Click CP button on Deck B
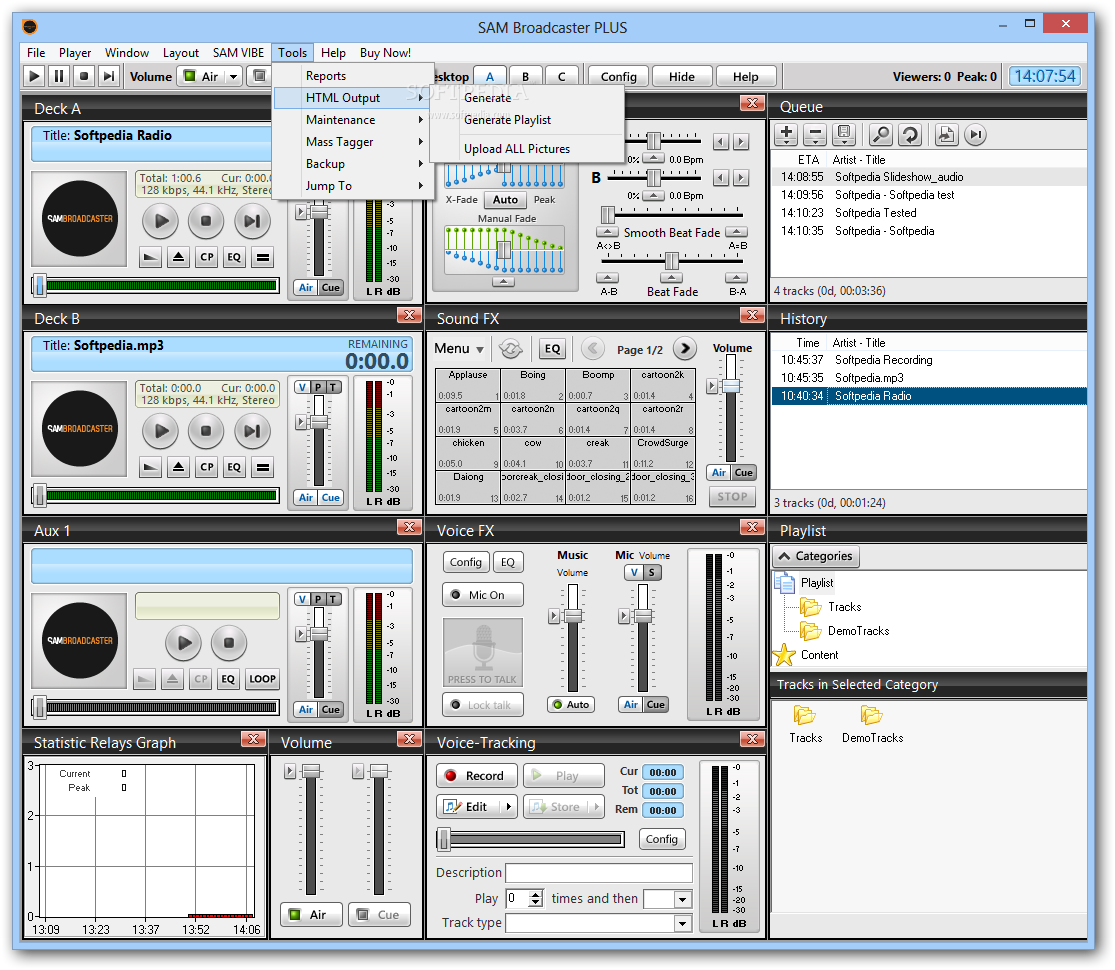 pos(206,467)
